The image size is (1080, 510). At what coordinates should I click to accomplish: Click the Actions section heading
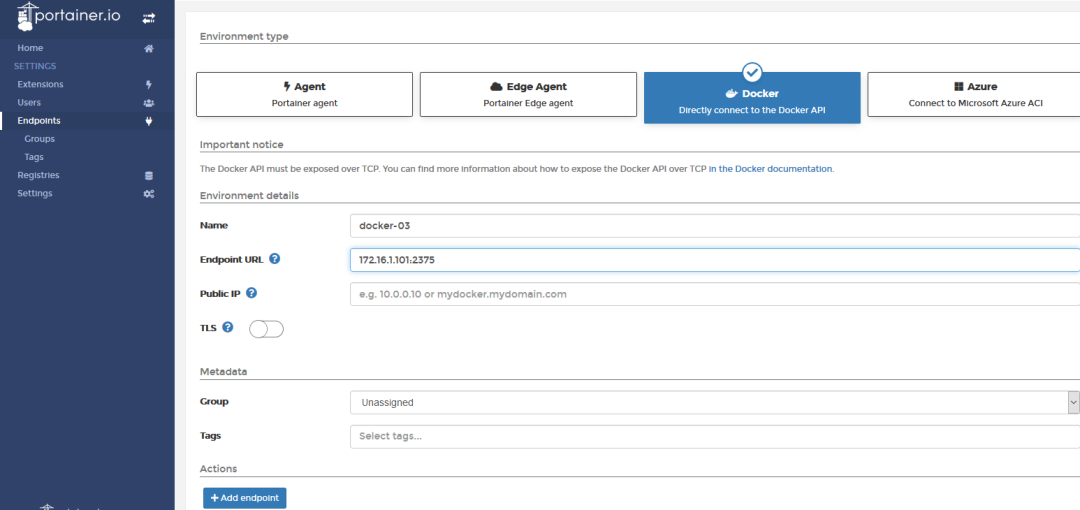(x=218, y=469)
